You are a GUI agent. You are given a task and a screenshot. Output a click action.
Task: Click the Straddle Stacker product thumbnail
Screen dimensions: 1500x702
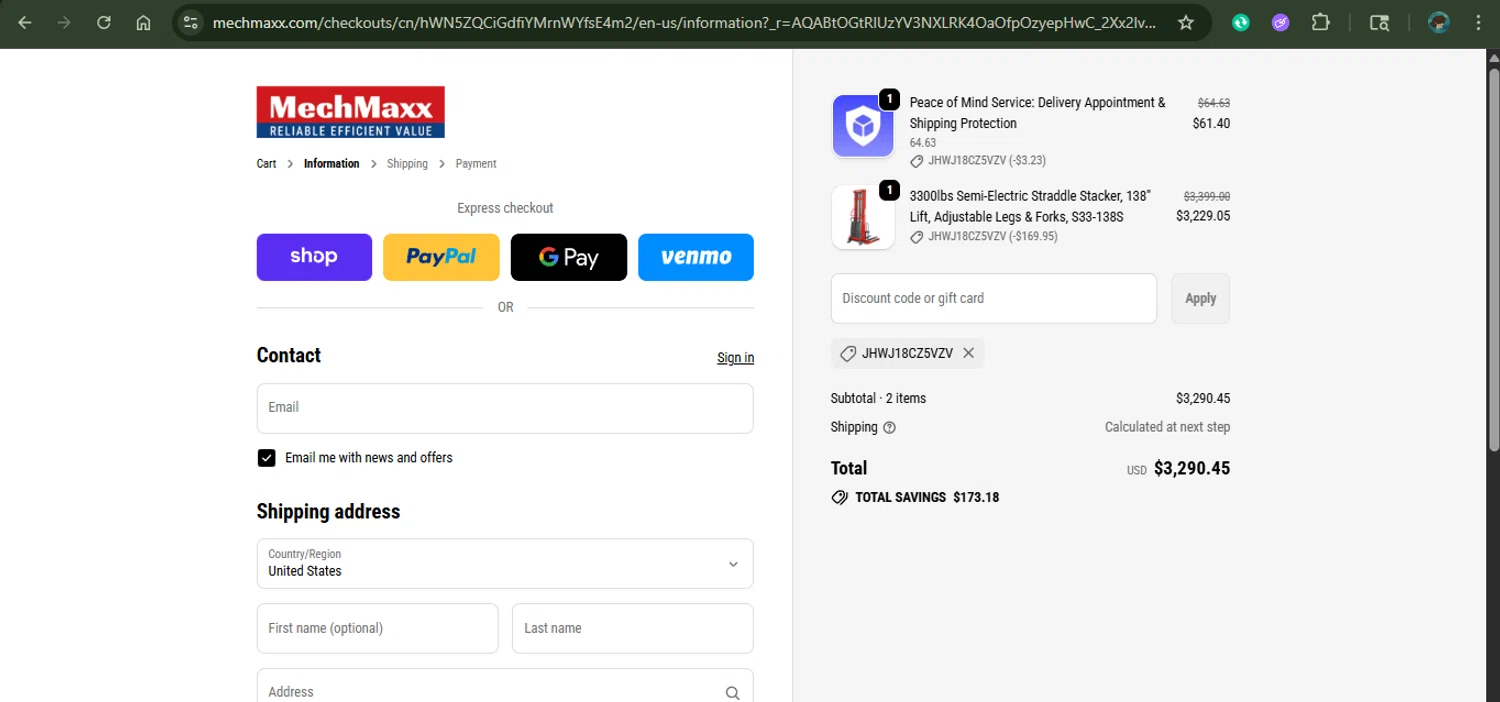pyautogui.click(x=863, y=217)
